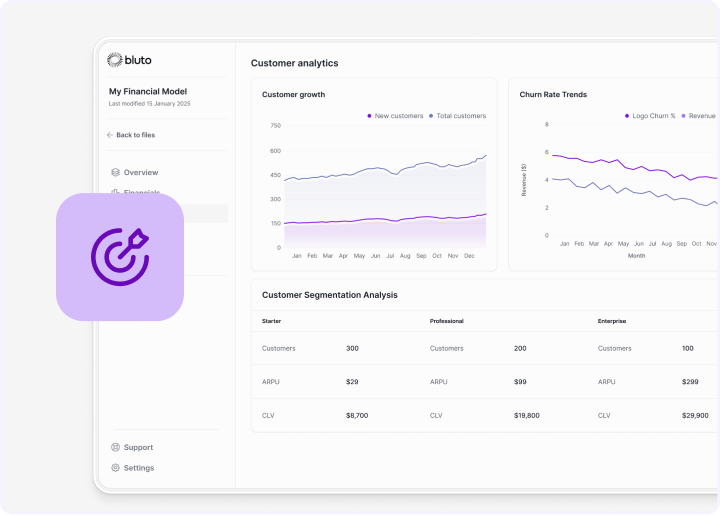Click the Settings gear icon
Viewport: 720px width, 515px height.
pyautogui.click(x=116, y=468)
